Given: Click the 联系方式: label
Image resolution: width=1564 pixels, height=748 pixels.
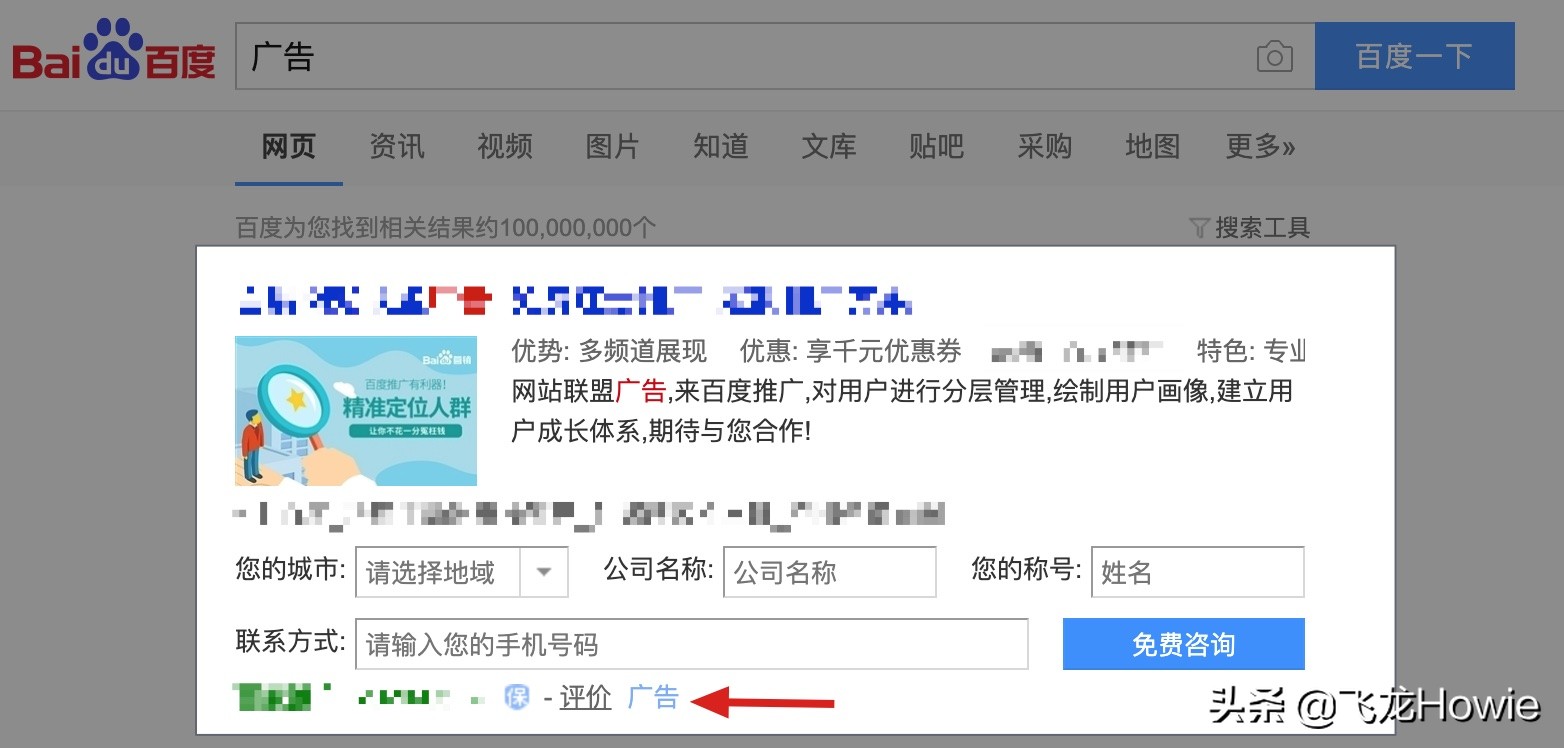Looking at the screenshot, I should pyautogui.click(x=291, y=642).
